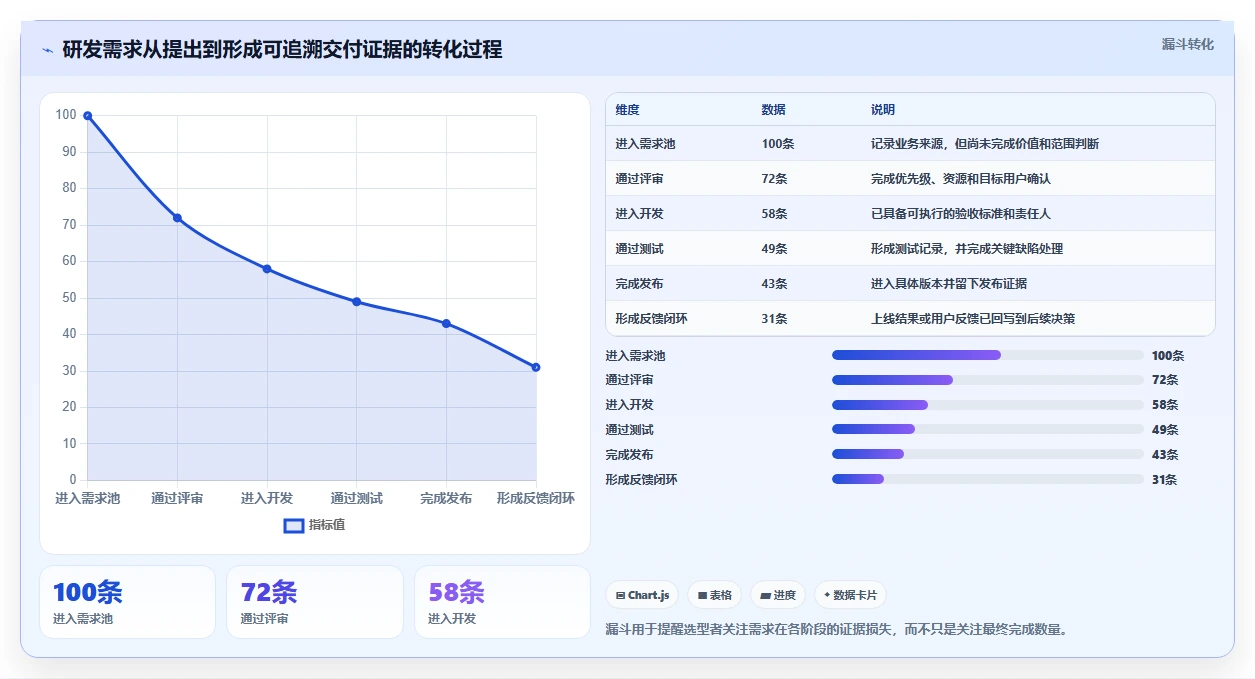Click the 数据卡片 tag chip
The width and height of the screenshot is (1255, 679).
click(x=850, y=595)
